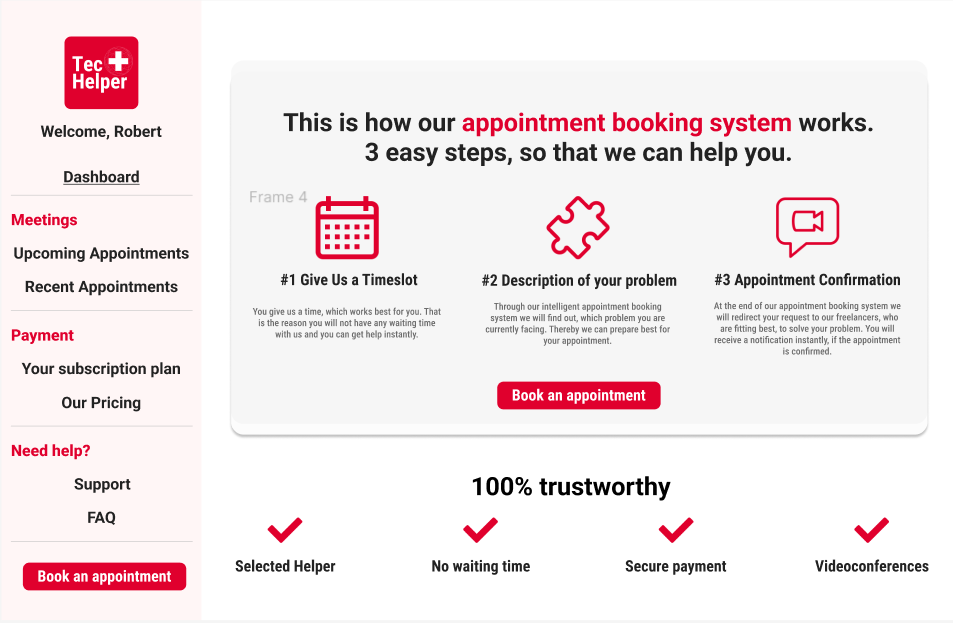Click checkmark above Videoconferences

click(872, 530)
